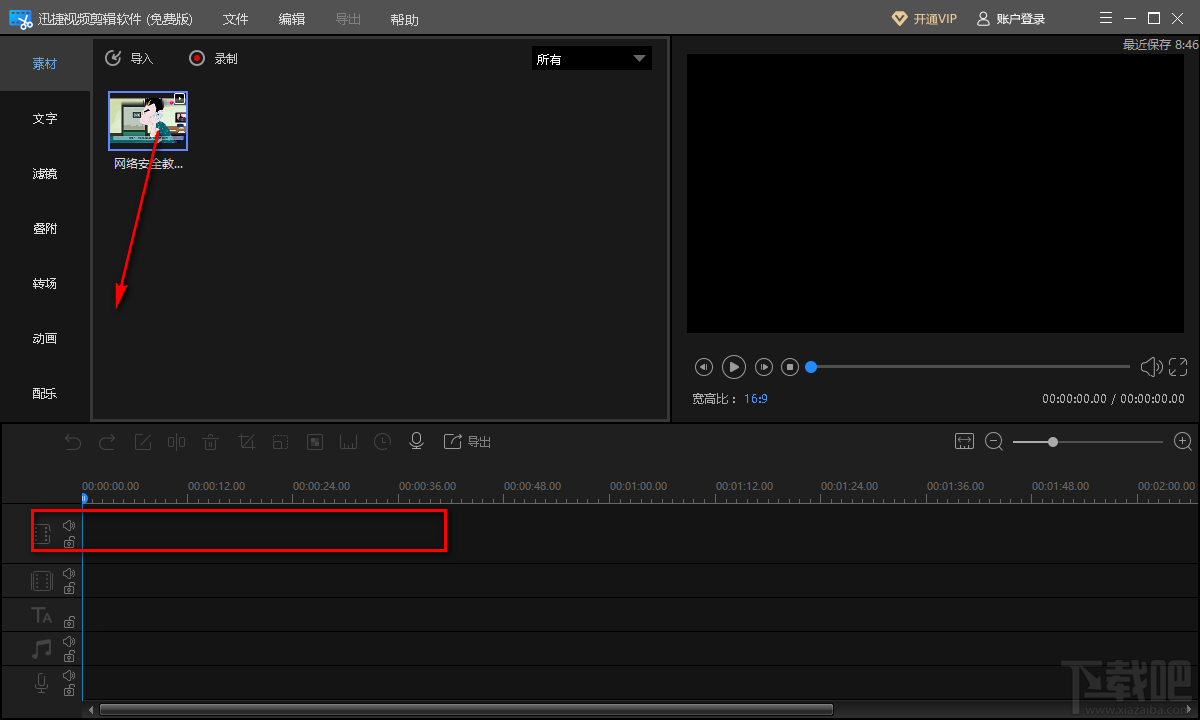Switch to the 素材 tab
Screen dimensions: 1200x720
click(45, 64)
